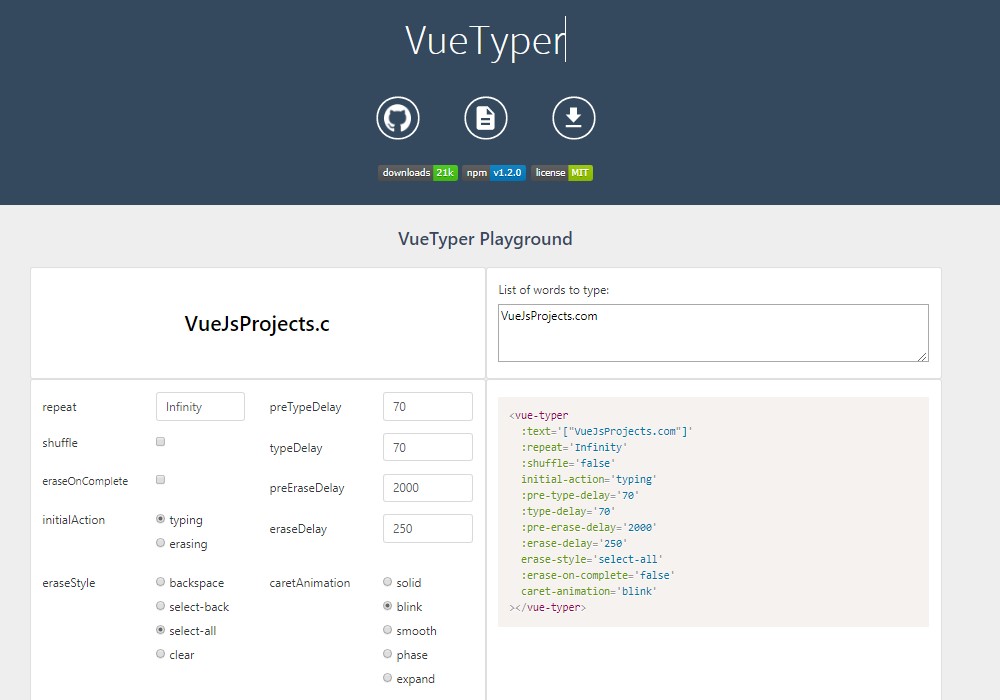Toggle the shuffle checkbox
This screenshot has height=700, width=1000.
click(161, 442)
